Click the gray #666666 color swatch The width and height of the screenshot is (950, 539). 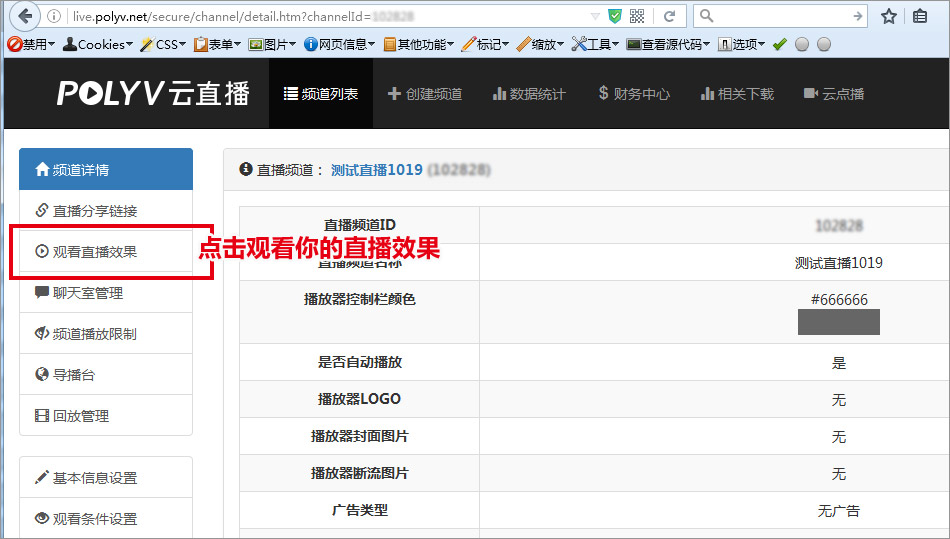[838, 322]
